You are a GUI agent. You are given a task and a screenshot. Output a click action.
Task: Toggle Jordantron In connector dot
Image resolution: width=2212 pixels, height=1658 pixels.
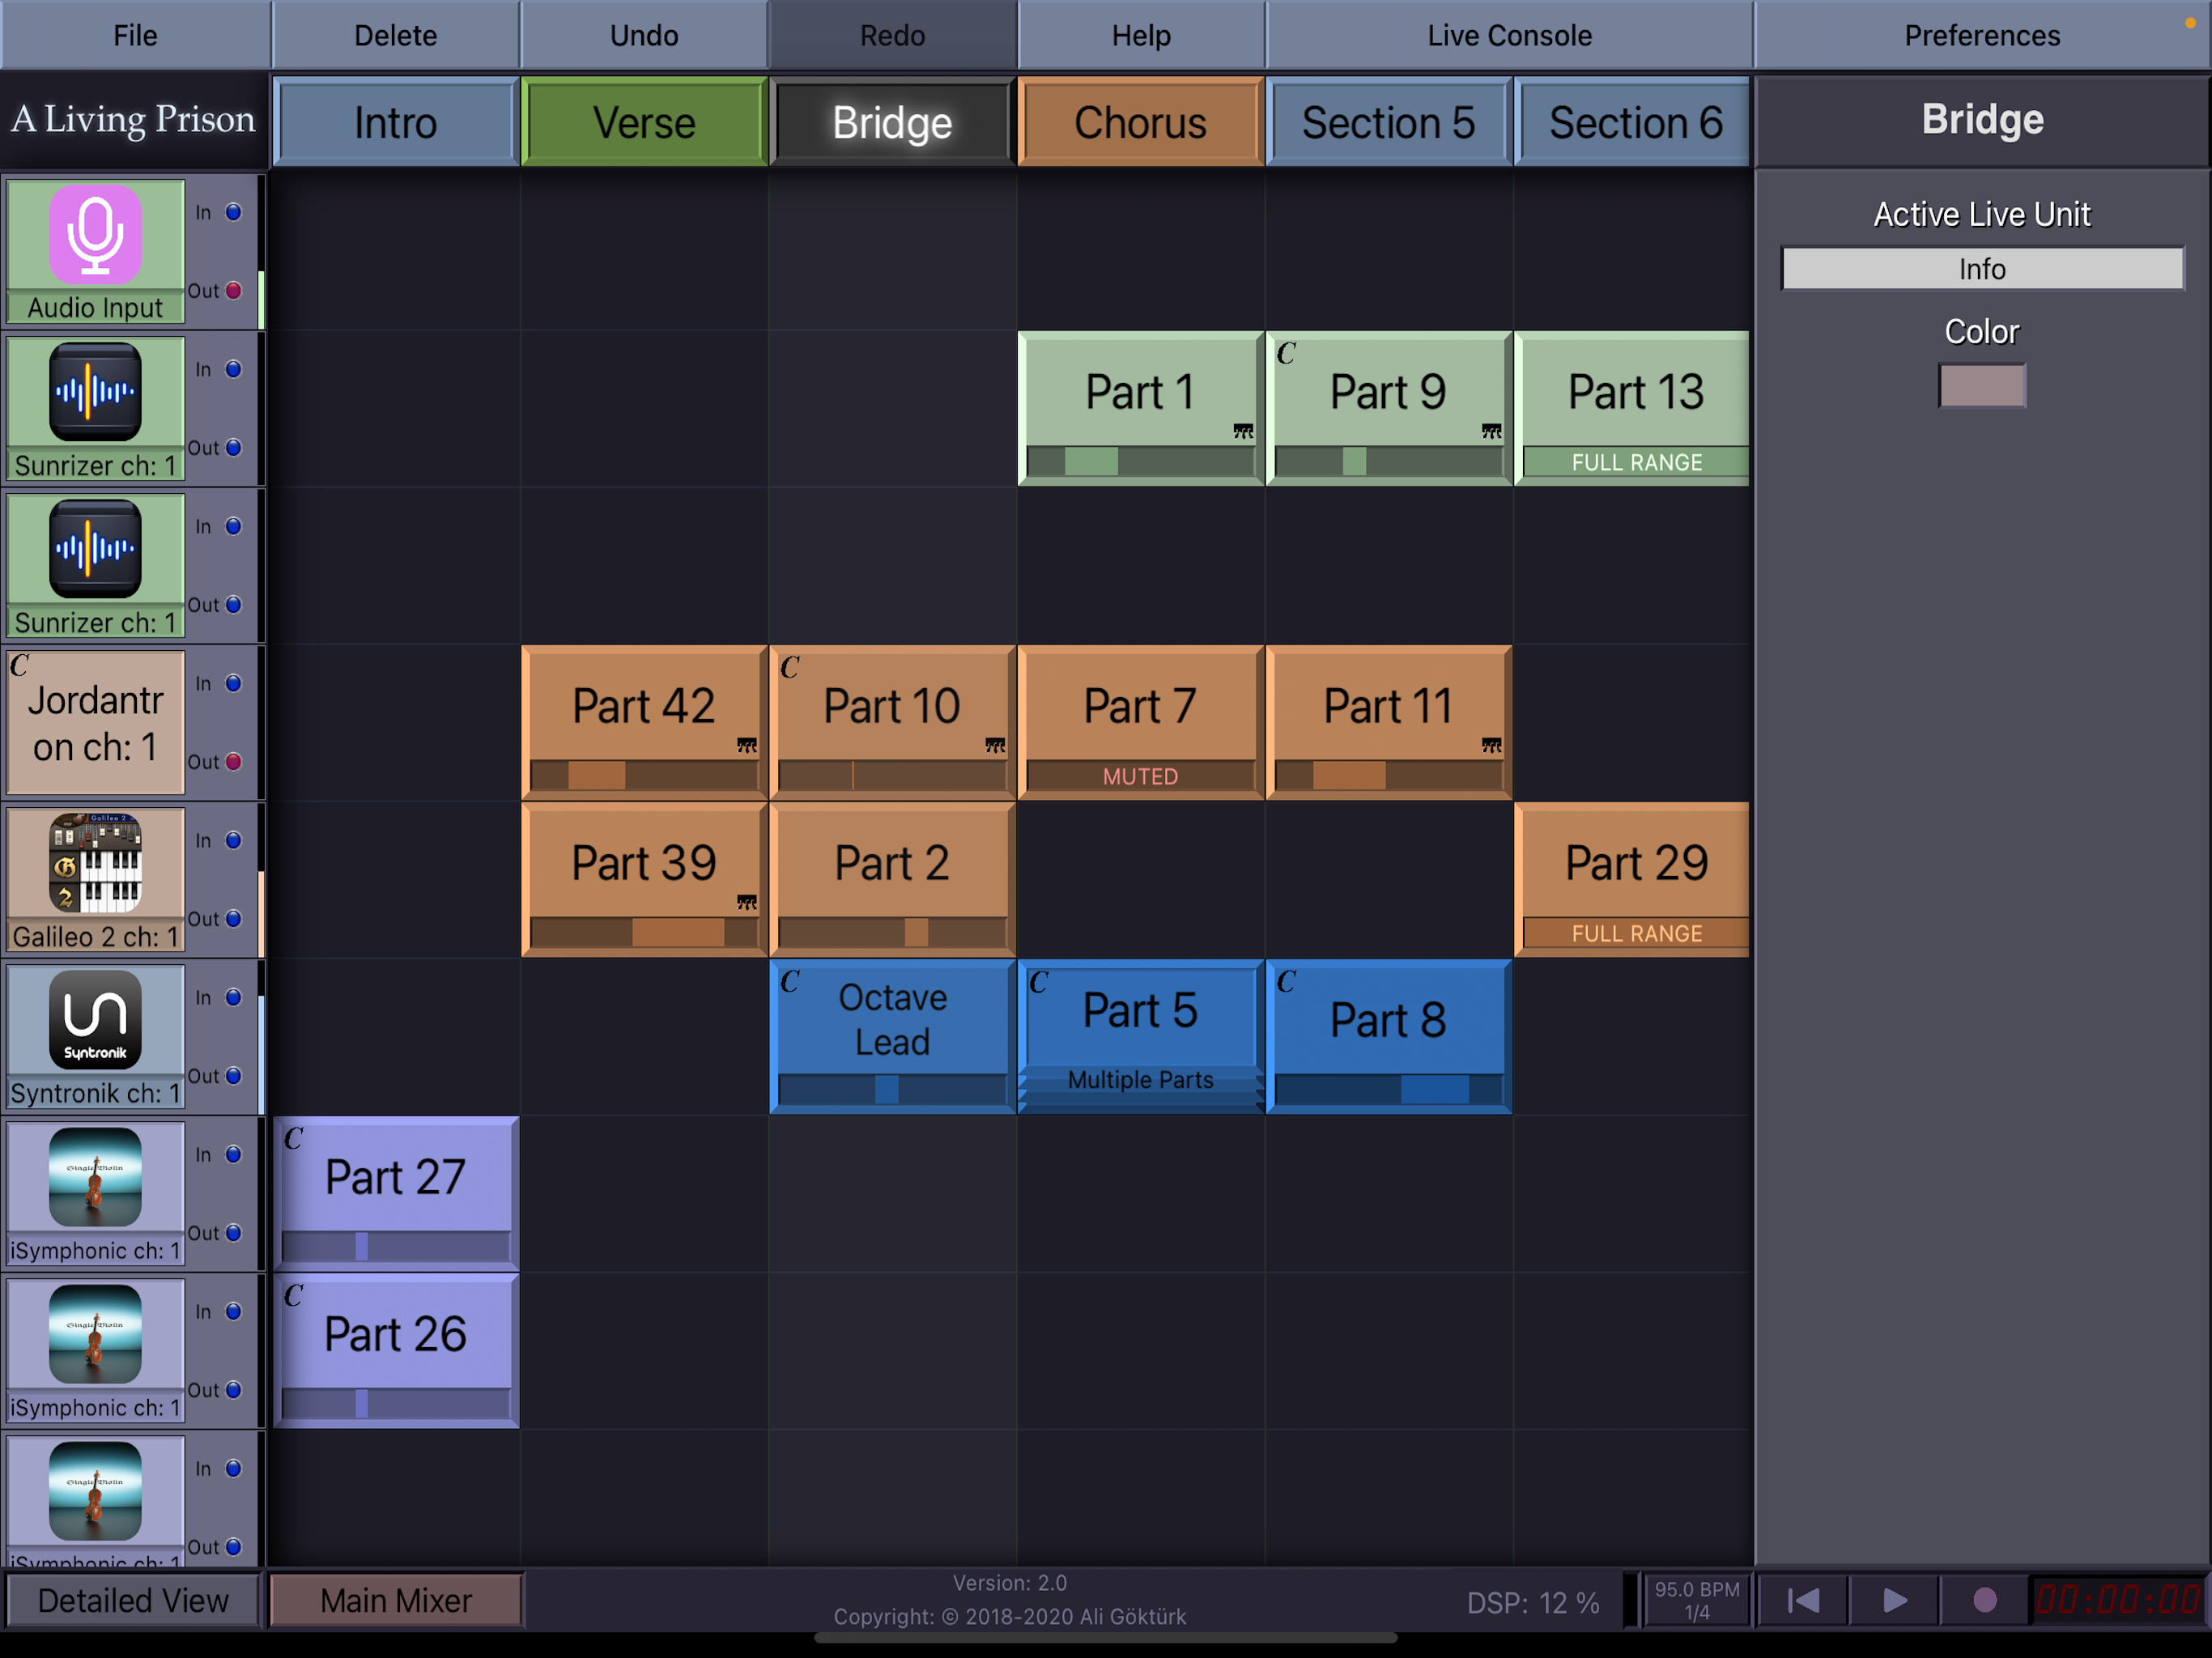point(233,683)
